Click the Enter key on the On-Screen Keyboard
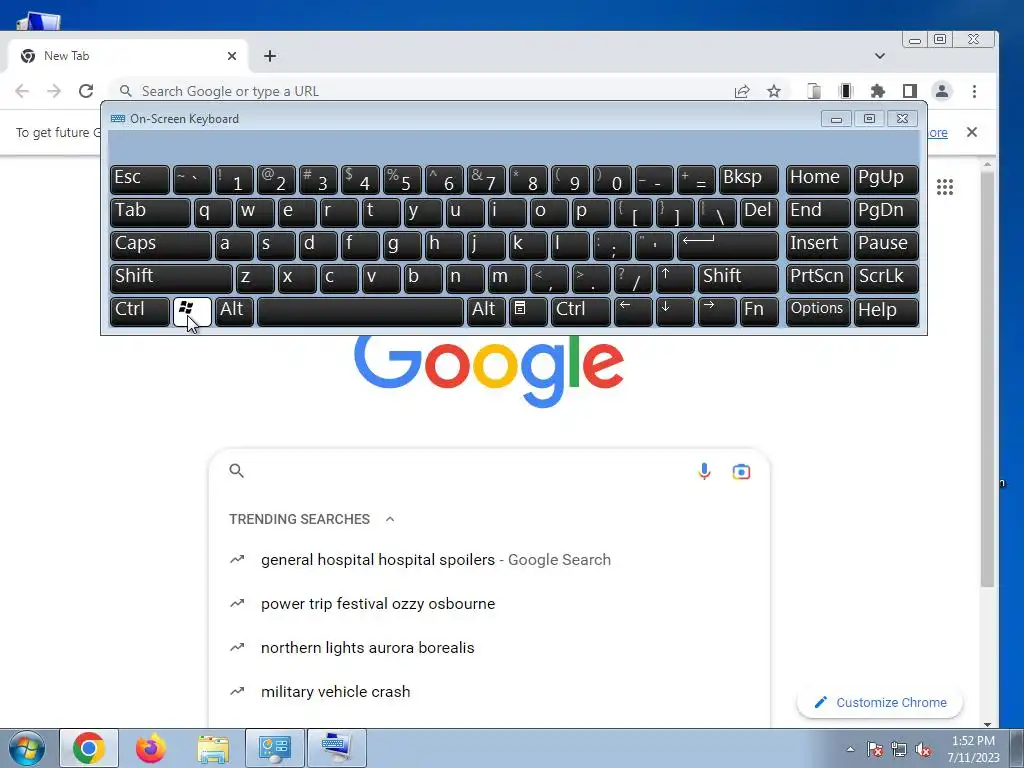This screenshot has width=1024, height=768. (x=728, y=246)
